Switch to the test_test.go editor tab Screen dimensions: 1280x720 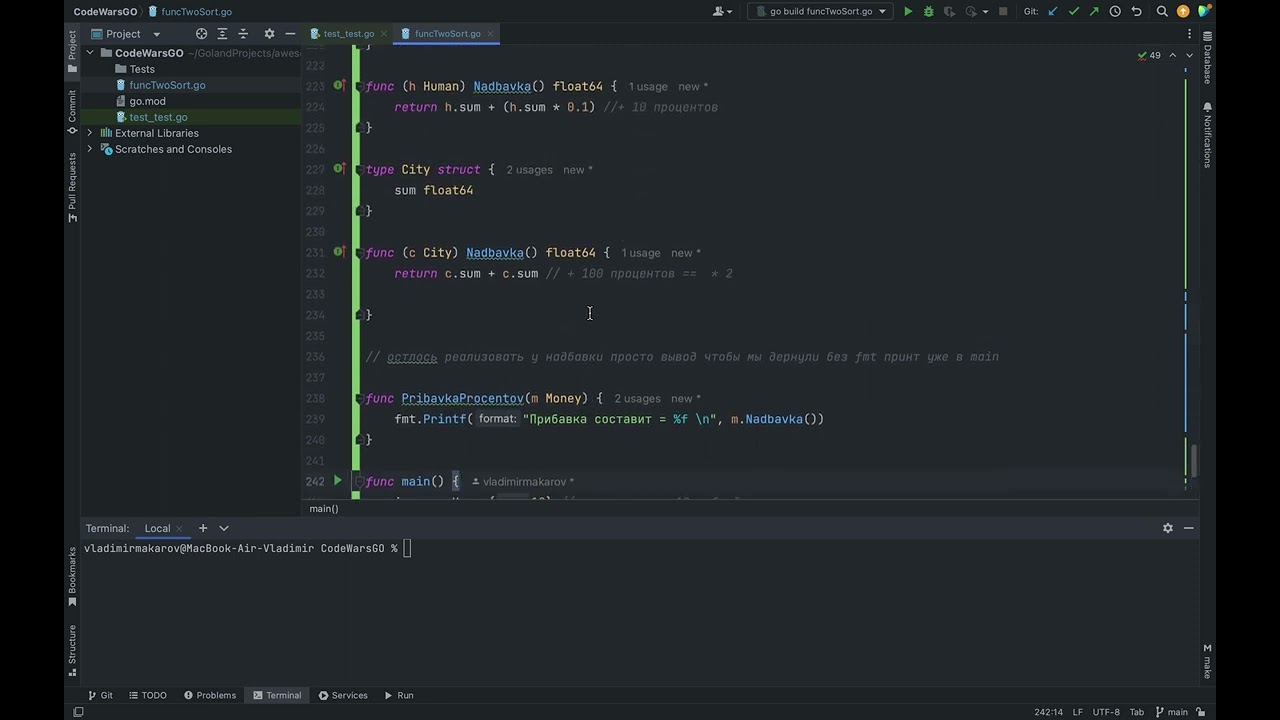click(x=348, y=34)
